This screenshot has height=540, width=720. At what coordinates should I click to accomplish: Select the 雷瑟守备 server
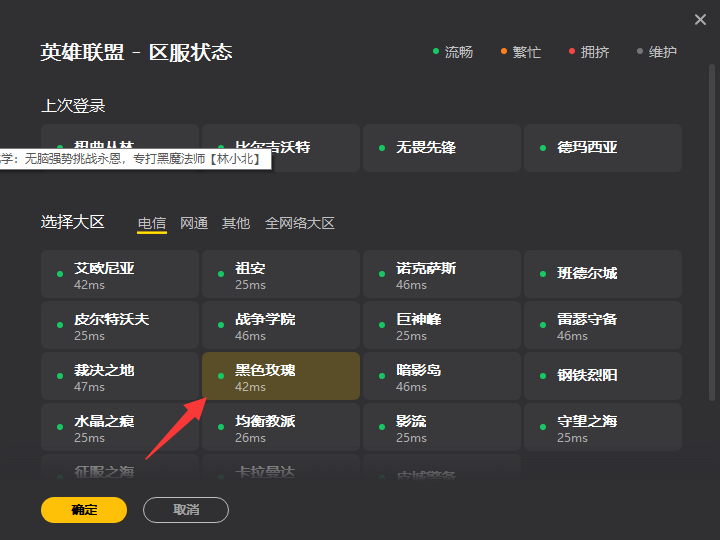pos(603,325)
